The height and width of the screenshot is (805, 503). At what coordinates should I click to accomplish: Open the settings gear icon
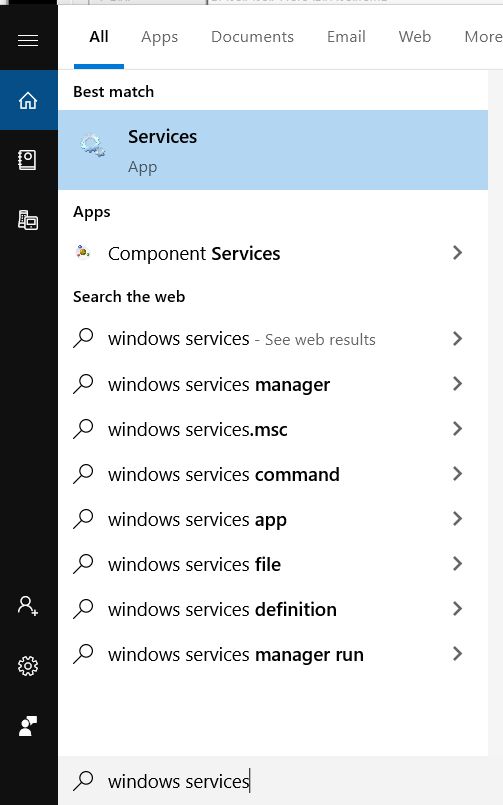click(28, 666)
